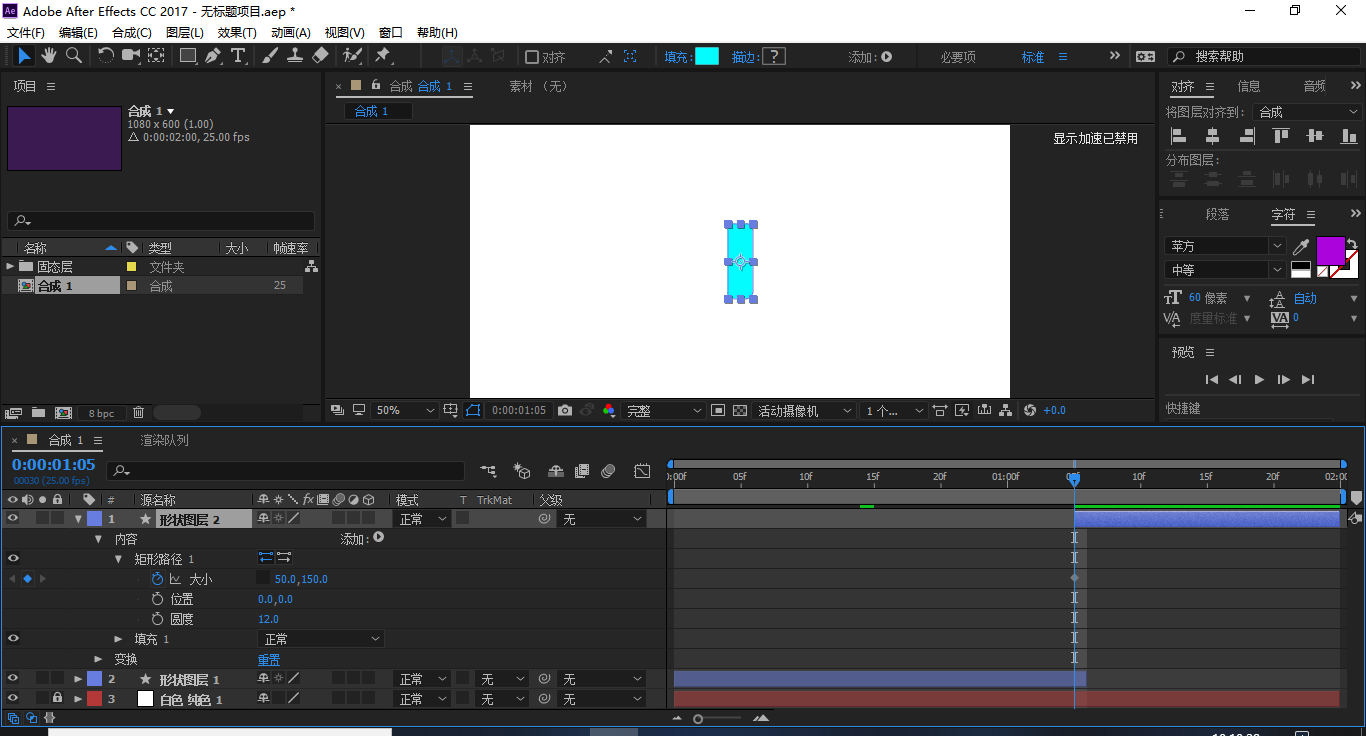
Task: Toggle stopwatch for 圆度 property
Action: (x=157, y=619)
